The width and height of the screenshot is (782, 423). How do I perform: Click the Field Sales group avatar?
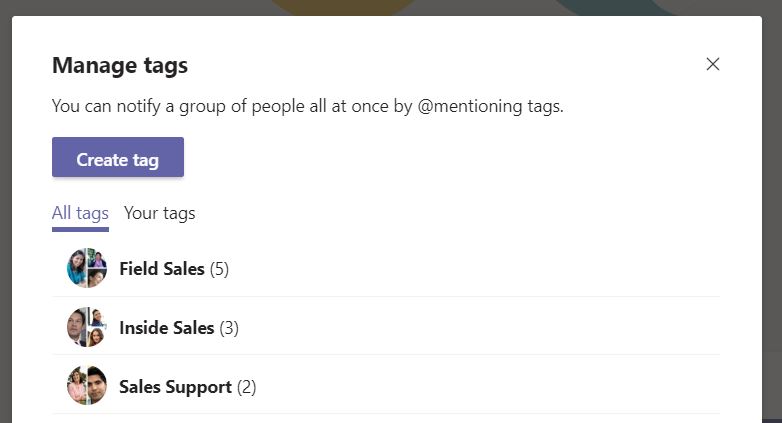coord(87,268)
